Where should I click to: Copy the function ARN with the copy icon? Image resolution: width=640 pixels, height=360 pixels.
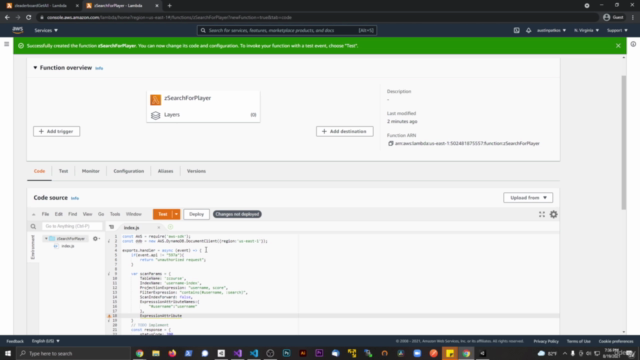[391, 144]
